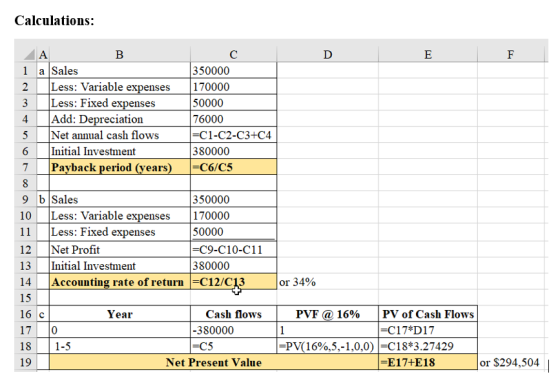Click the =E17+E18 formula cell
This screenshot has width=560, height=381.
coord(428,362)
